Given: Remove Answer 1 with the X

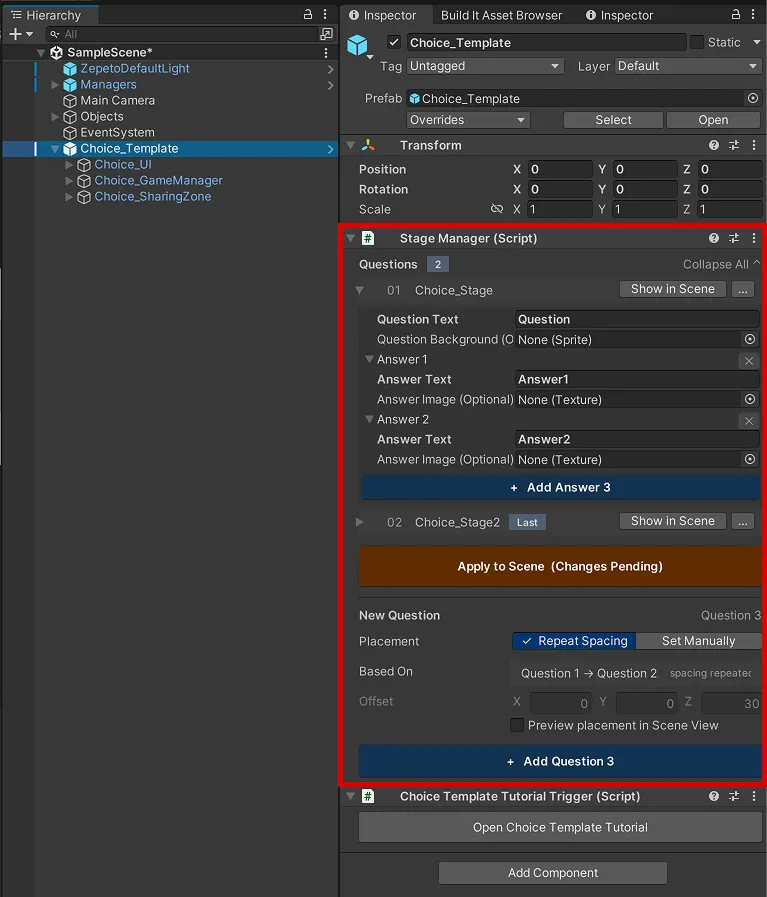Looking at the screenshot, I should pyautogui.click(x=749, y=361).
